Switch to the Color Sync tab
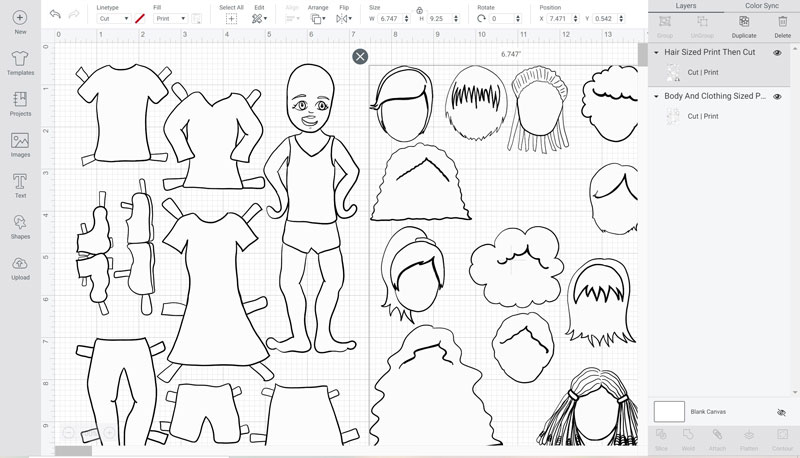This screenshot has width=800, height=458. coord(762,6)
